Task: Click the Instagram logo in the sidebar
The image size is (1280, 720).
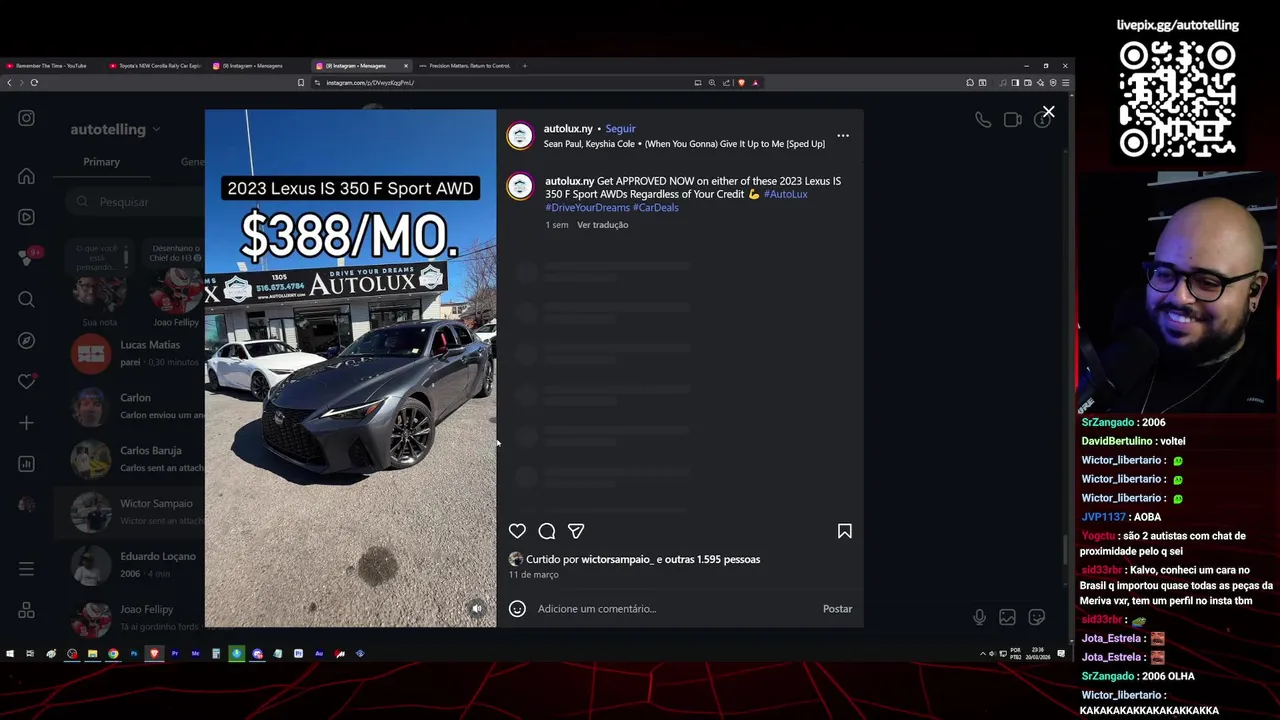Action: pos(26,118)
